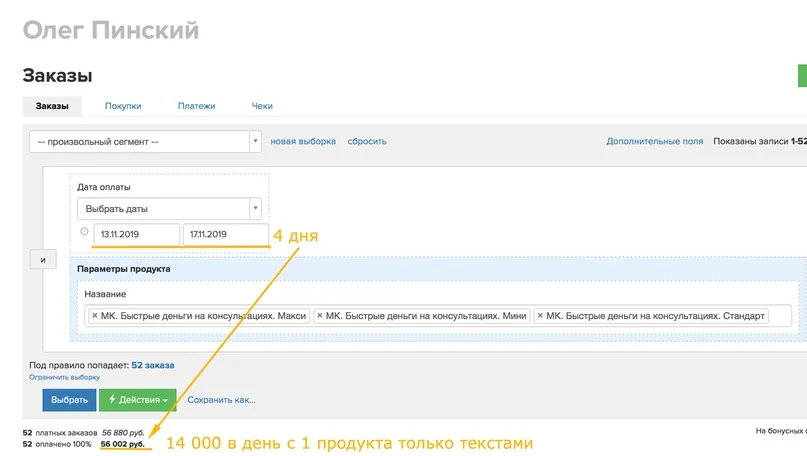Select the radio button beside the date range
The height and width of the screenshot is (456, 807).
click(x=84, y=232)
